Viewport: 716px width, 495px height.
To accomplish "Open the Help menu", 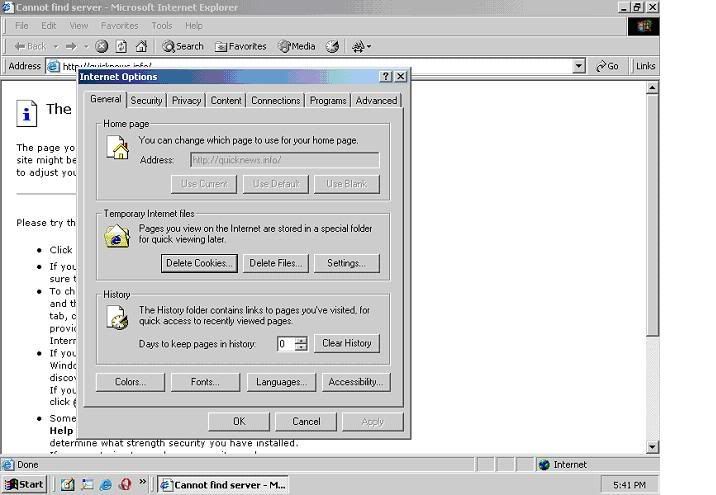I will click(x=194, y=26).
